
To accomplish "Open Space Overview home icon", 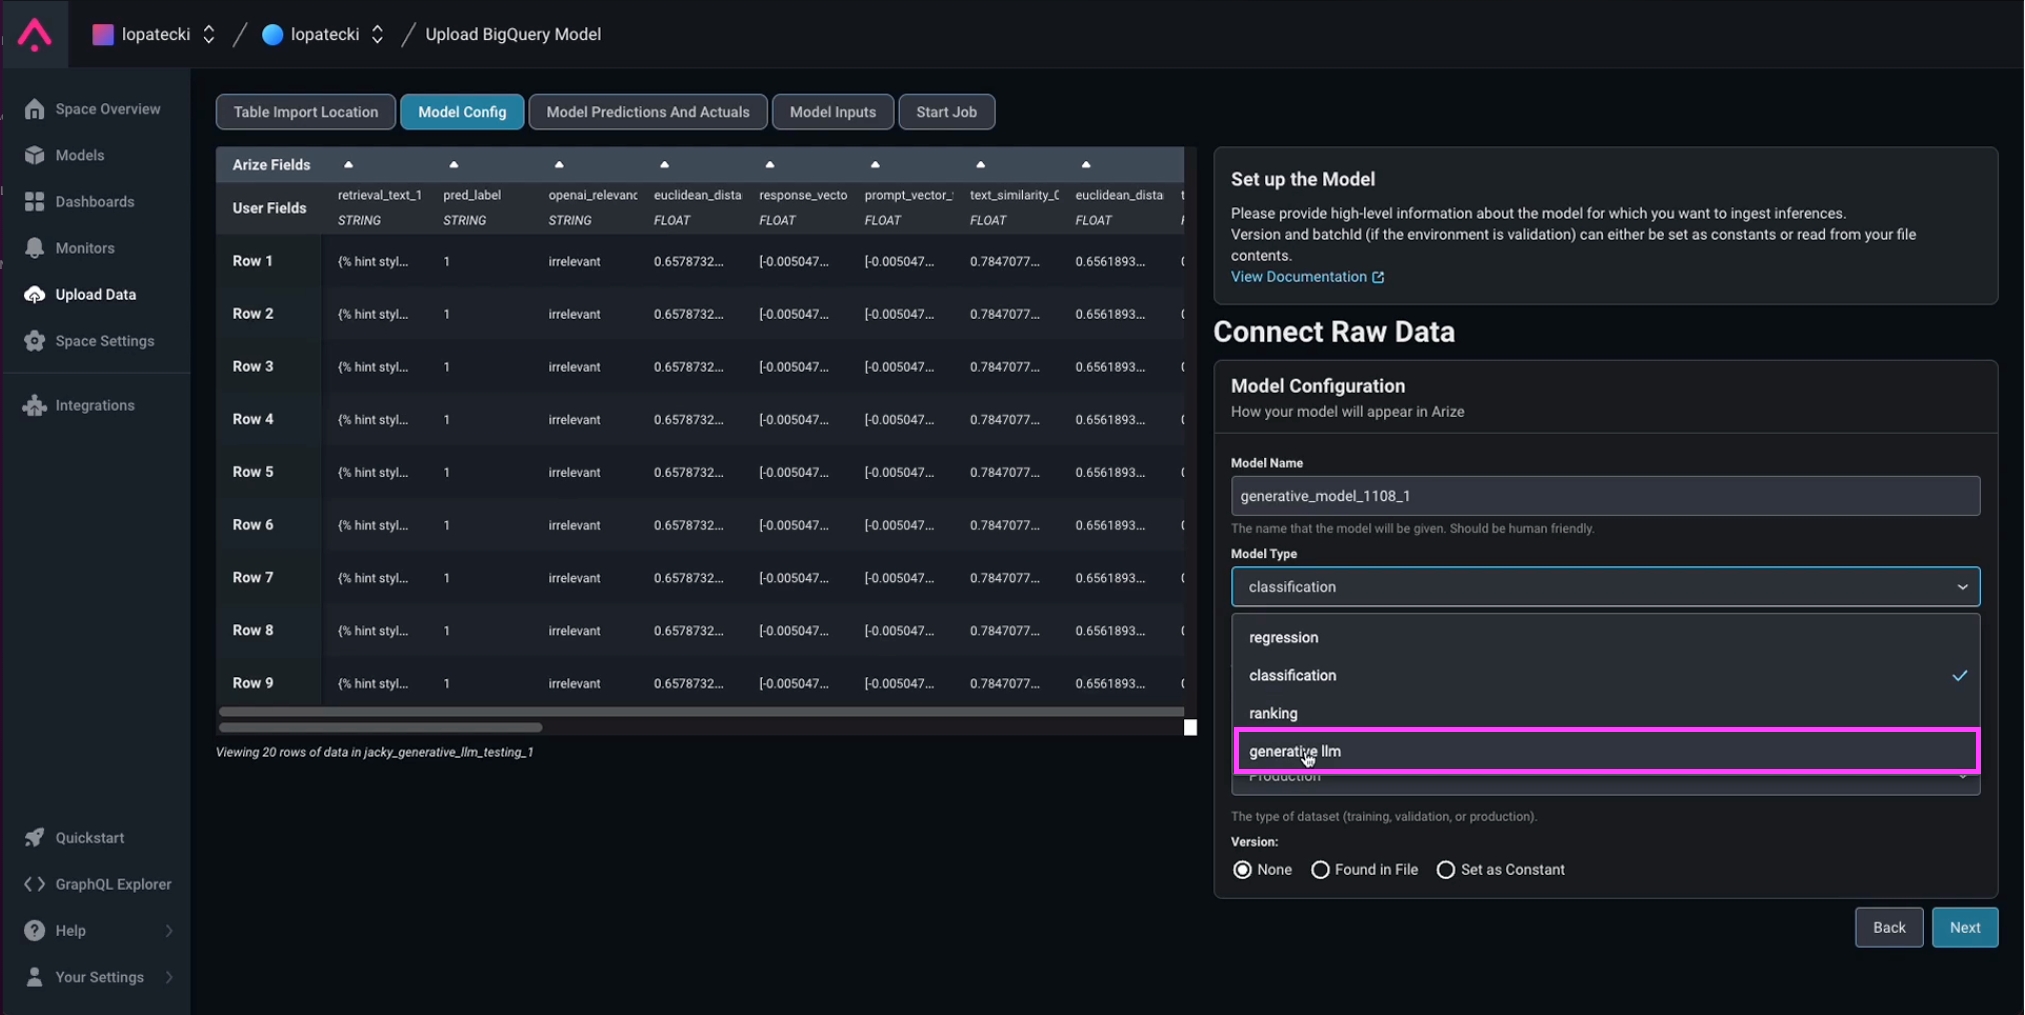I will pos(35,109).
